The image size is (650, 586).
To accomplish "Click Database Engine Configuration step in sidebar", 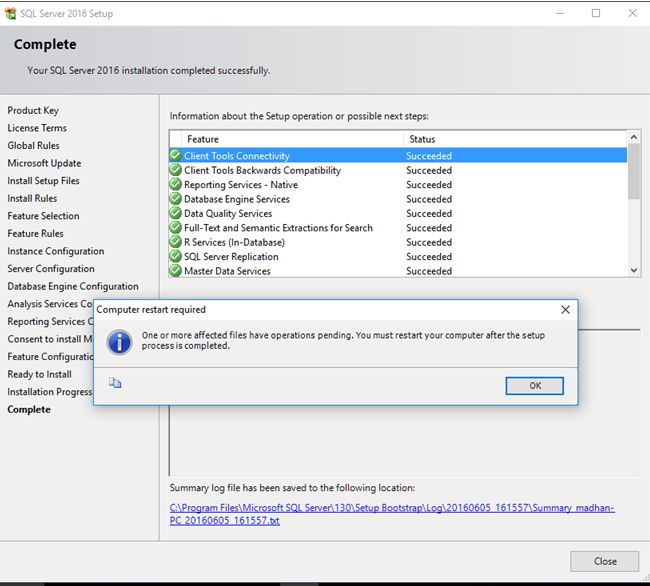I will [73, 286].
